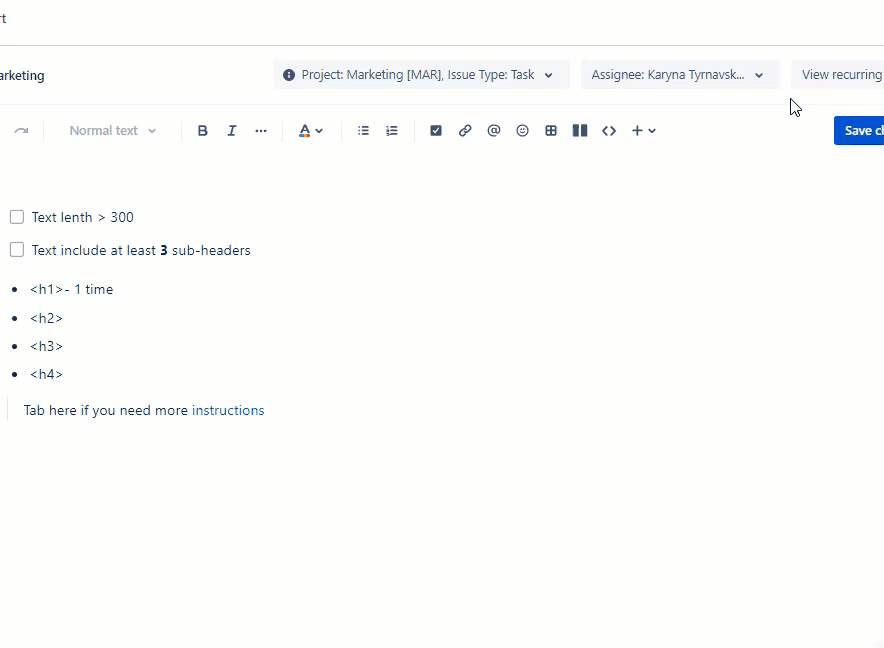Apply italic formatting

(x=232, y=130)
